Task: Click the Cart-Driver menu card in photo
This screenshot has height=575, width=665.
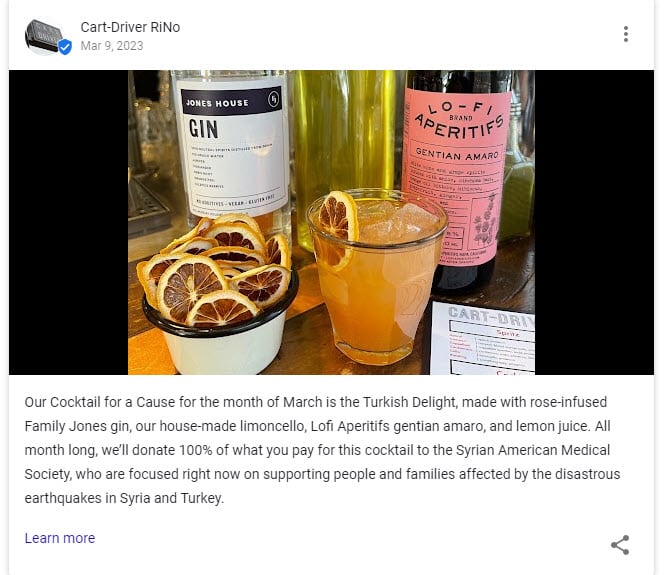Action: point(482,338)
